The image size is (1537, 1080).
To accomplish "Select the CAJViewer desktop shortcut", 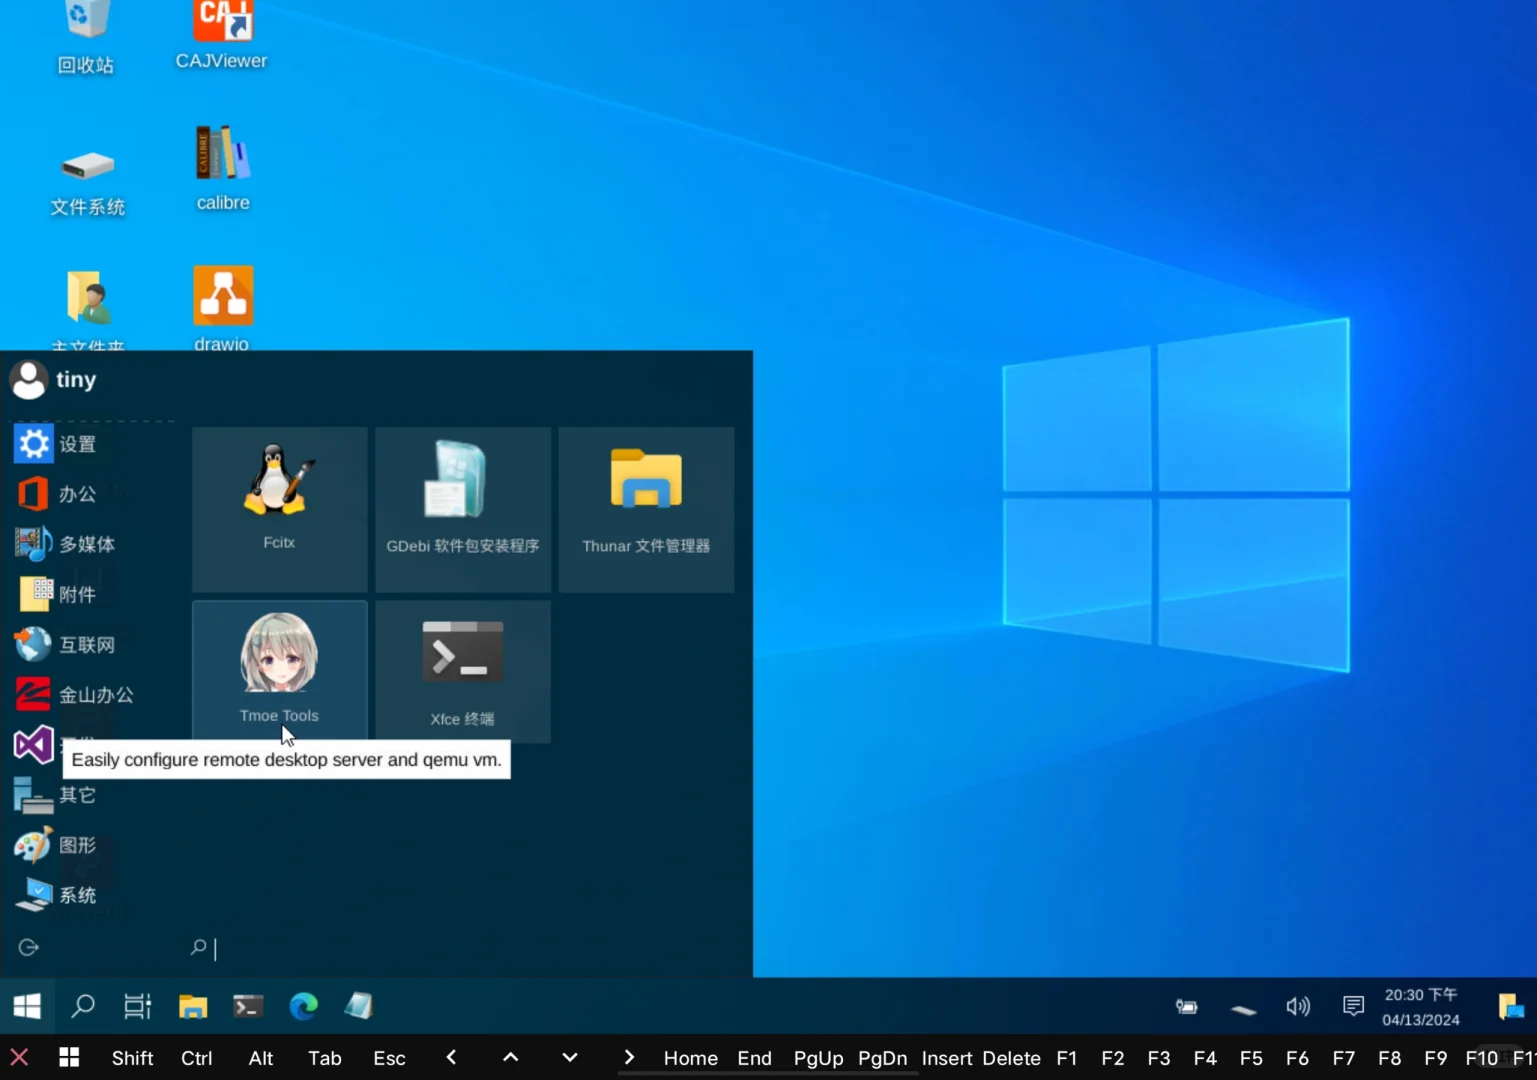I will pyautogui.click(x=222, y=36).
